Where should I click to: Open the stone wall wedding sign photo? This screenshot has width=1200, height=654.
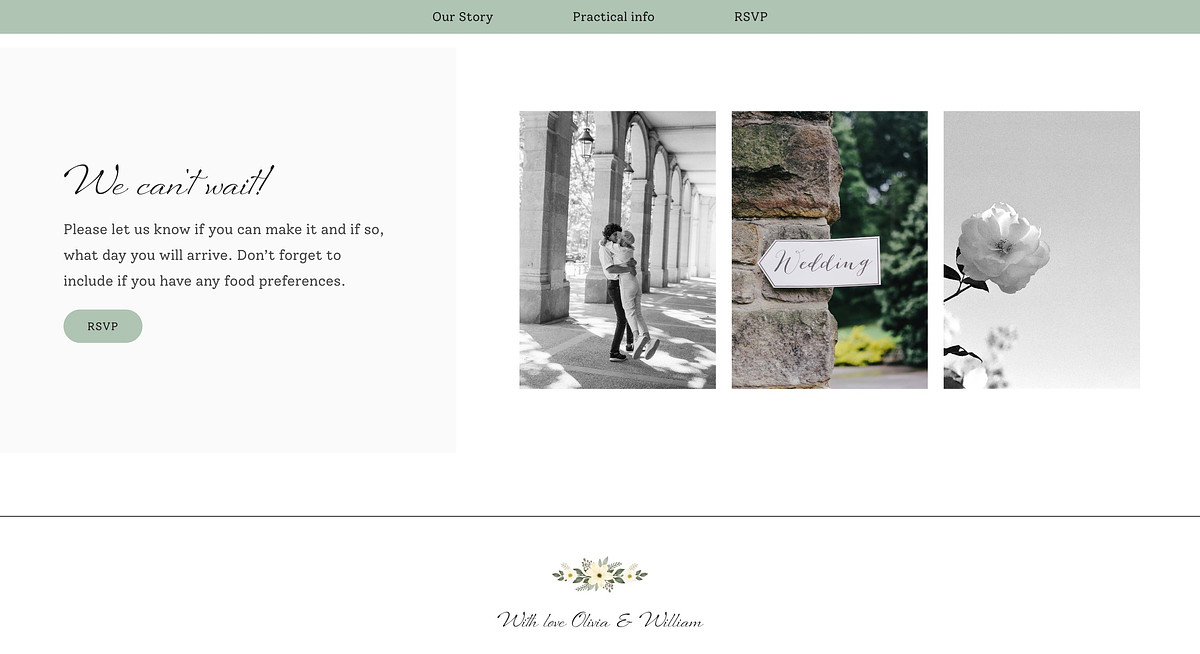pyautogui.click(x=829, y=250)
